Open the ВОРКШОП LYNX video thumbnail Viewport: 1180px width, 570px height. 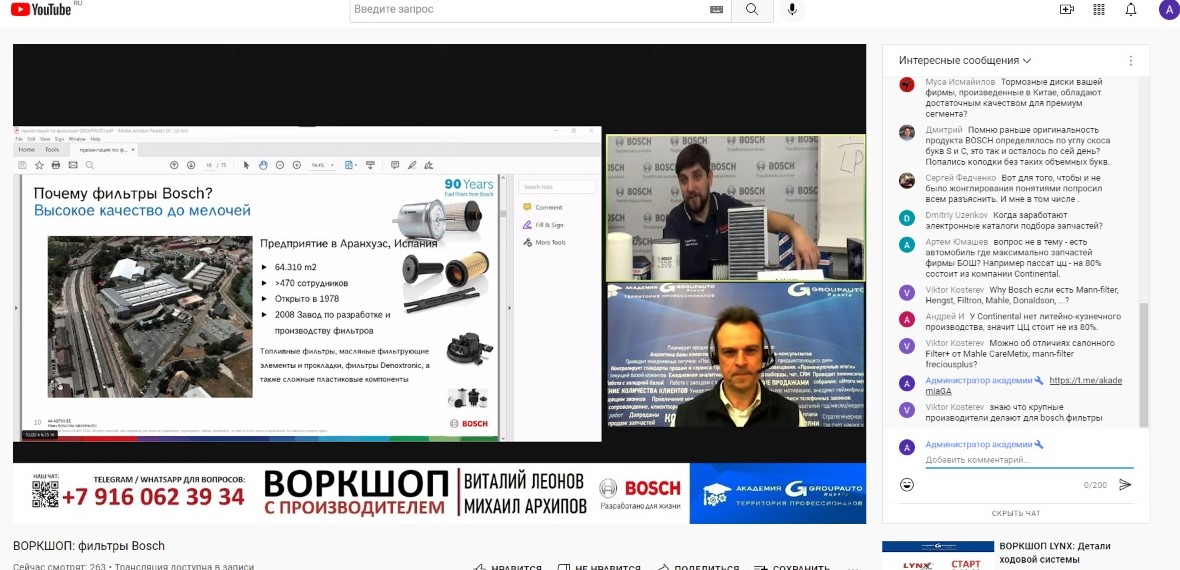[x=938, y=555]
